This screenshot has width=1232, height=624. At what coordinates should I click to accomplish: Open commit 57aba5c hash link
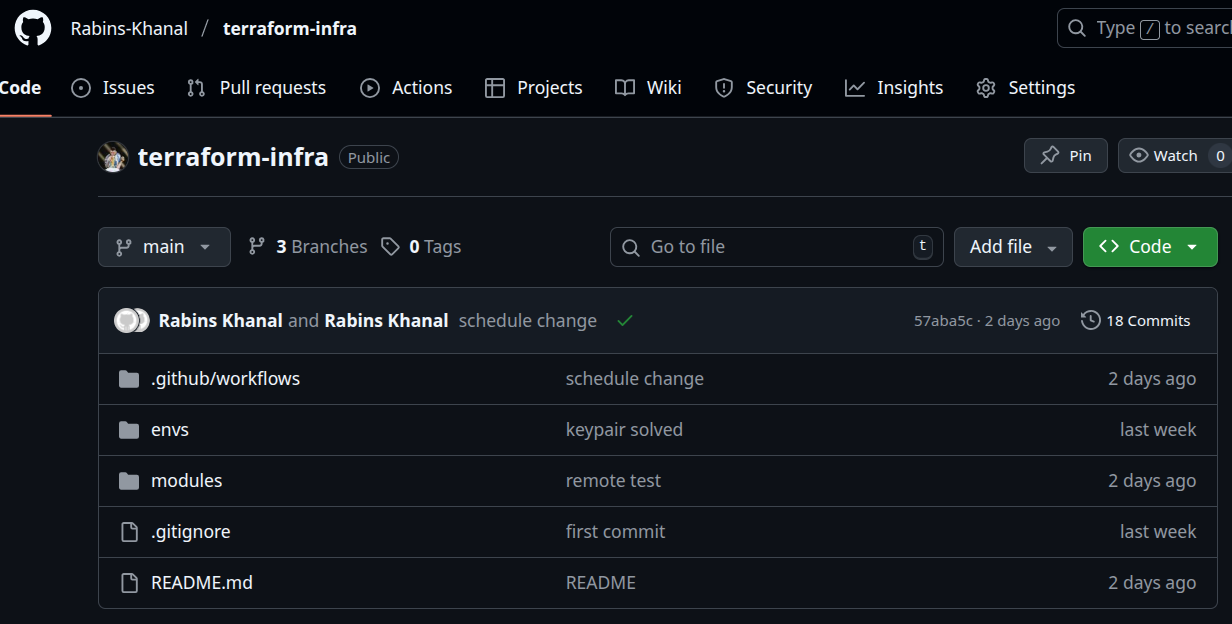click(x=942, y=321)
